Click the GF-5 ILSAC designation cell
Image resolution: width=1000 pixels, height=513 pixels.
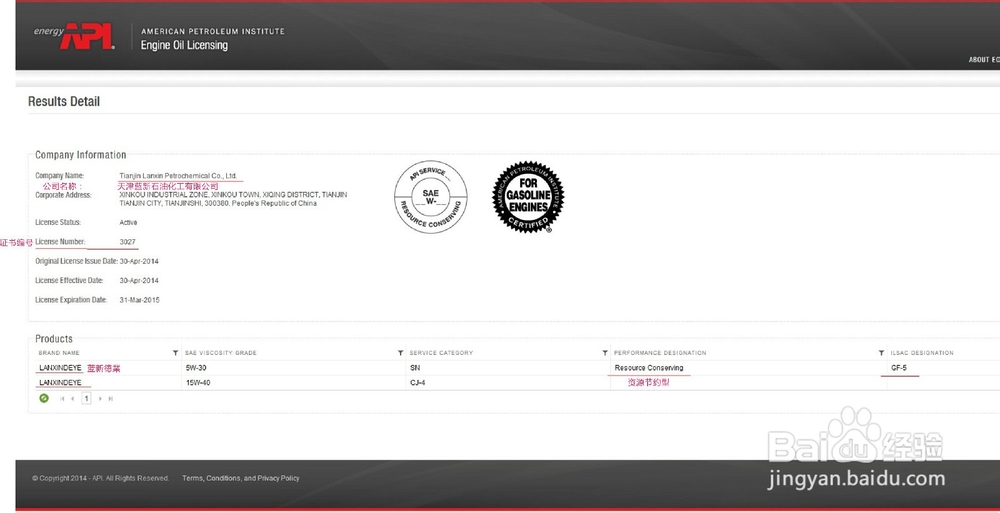pyautogui.click(x=899, y=368)
